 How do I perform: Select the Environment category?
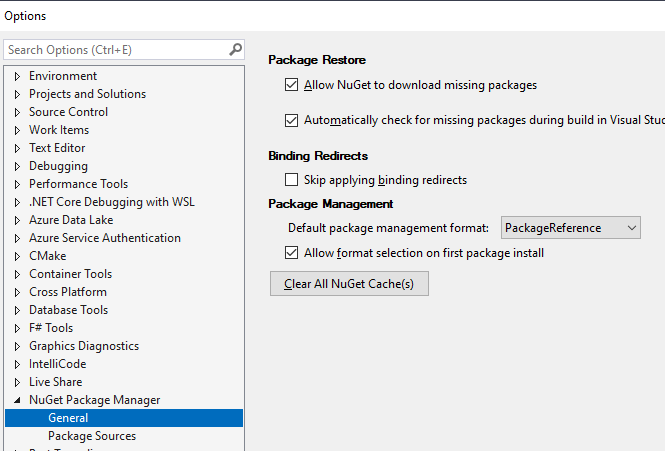63,76
